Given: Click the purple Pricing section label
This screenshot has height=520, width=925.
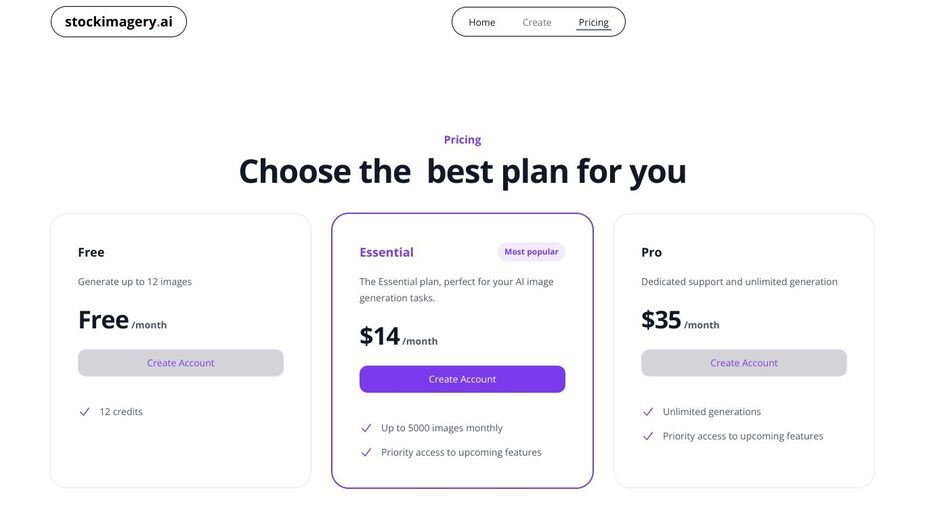Looking at the screenshot, I should [x=462, y=140].
